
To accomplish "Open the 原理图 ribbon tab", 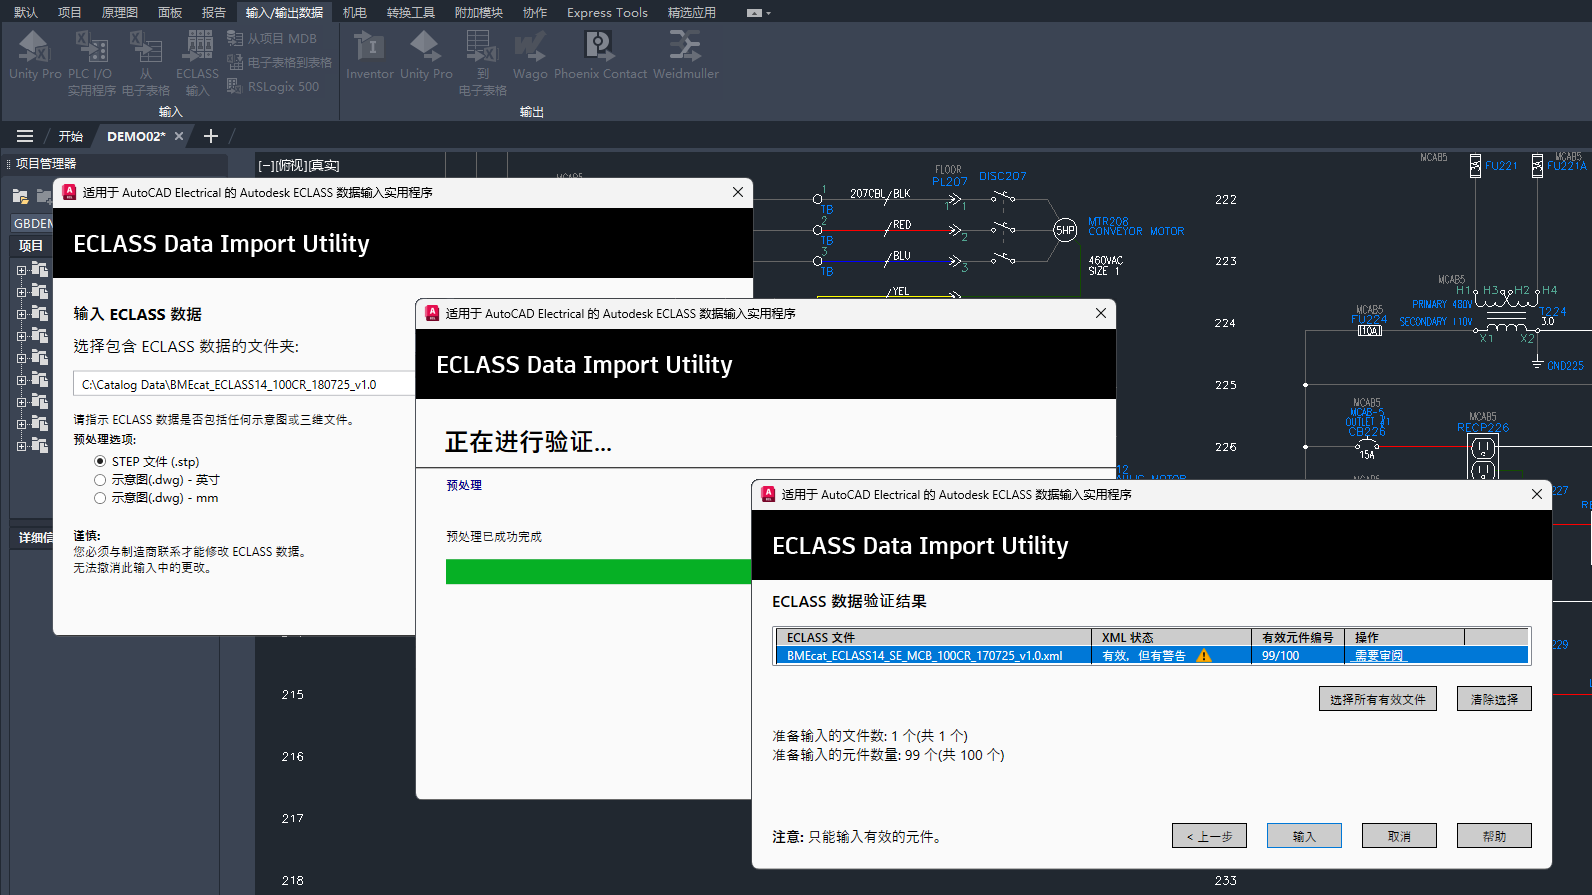I will [x=120, y=13].
